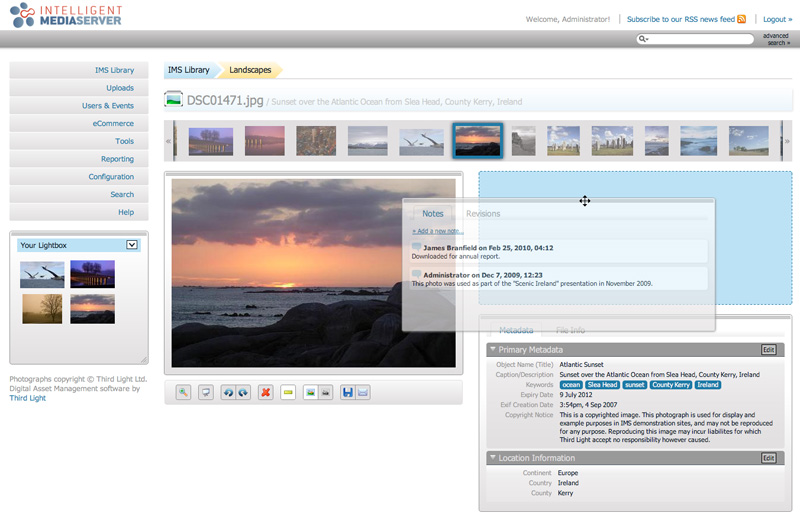This screenshot has height=529, width=800.
Task: Click Edit button for Primary Metadata
Action: coord(768,349)
